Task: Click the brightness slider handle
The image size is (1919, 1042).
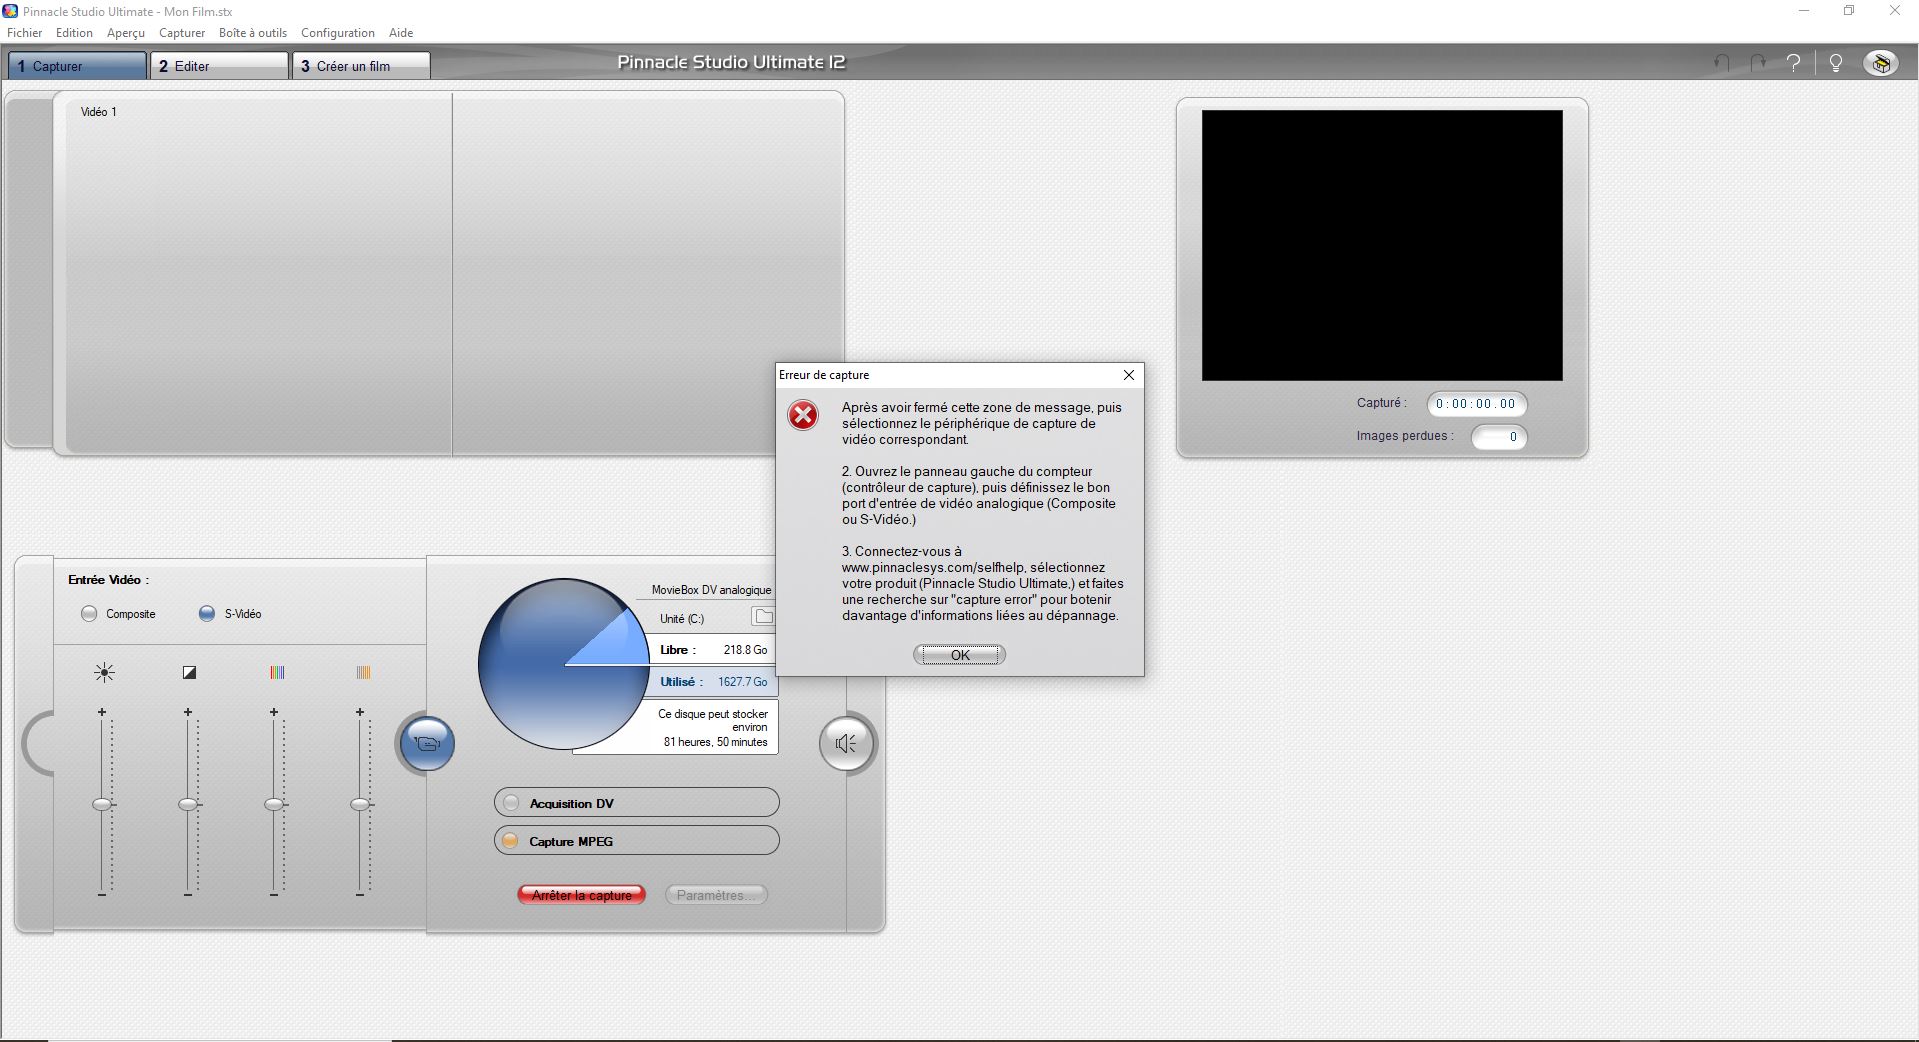Action: [102, 804]
